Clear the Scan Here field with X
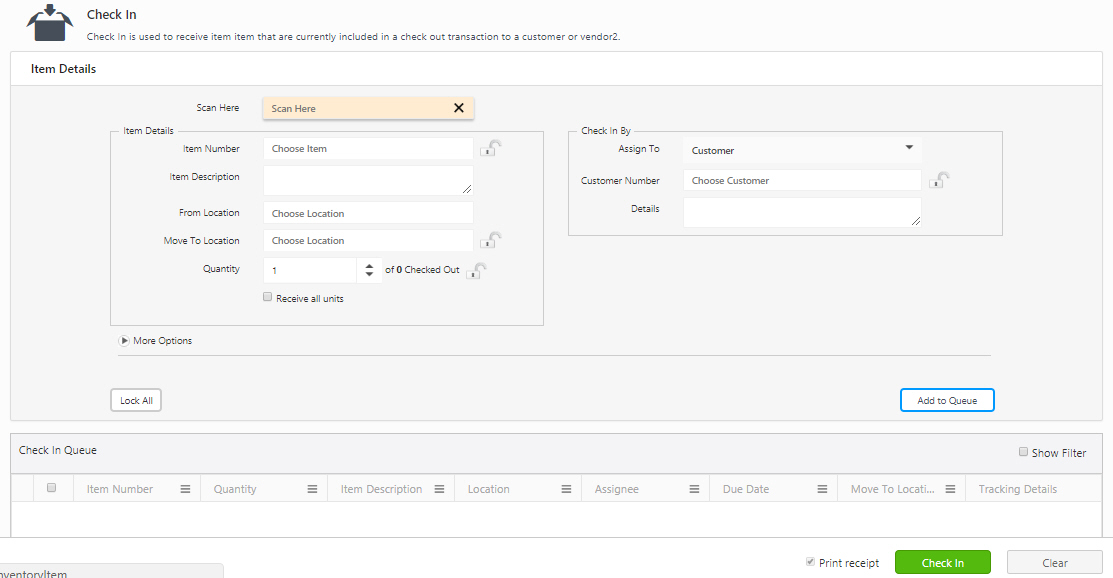The height and width of the screenshot is (578, 1113). click(459, 108)
